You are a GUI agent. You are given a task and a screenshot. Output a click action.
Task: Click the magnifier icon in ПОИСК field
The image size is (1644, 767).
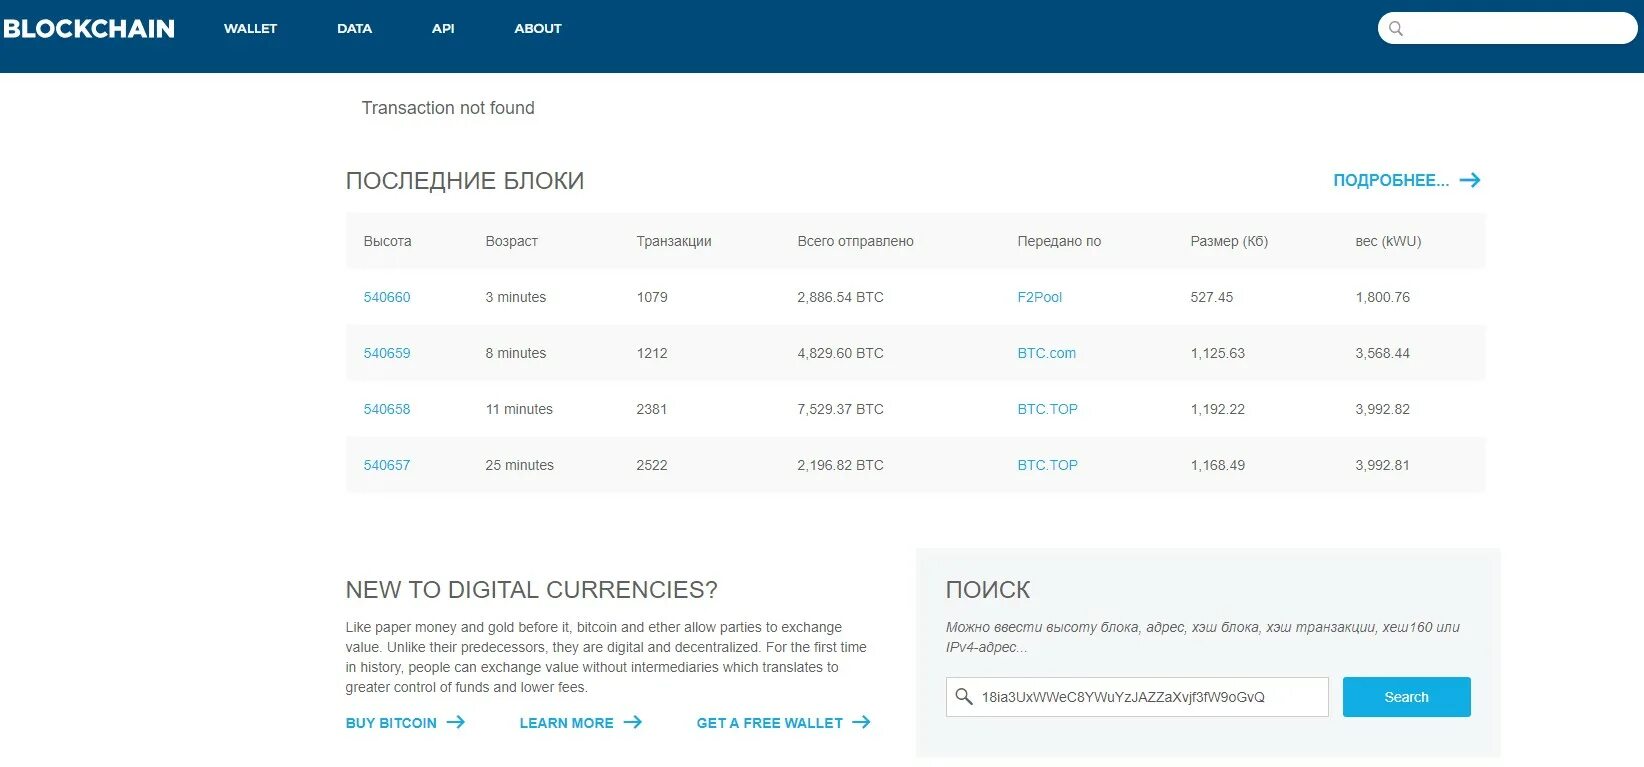pos(964,696)
